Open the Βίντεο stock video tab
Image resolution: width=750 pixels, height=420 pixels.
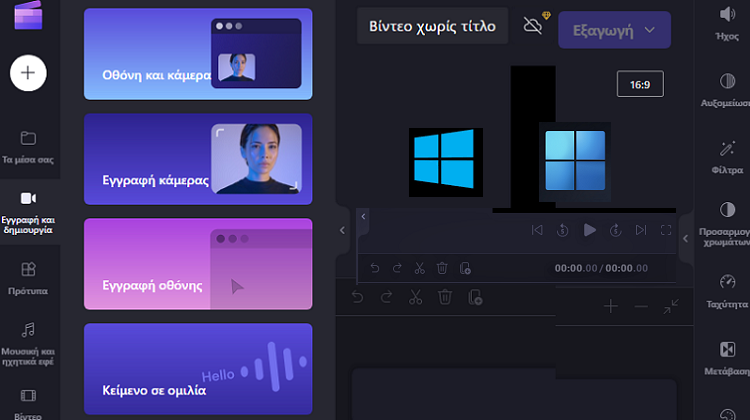point(28,404)
